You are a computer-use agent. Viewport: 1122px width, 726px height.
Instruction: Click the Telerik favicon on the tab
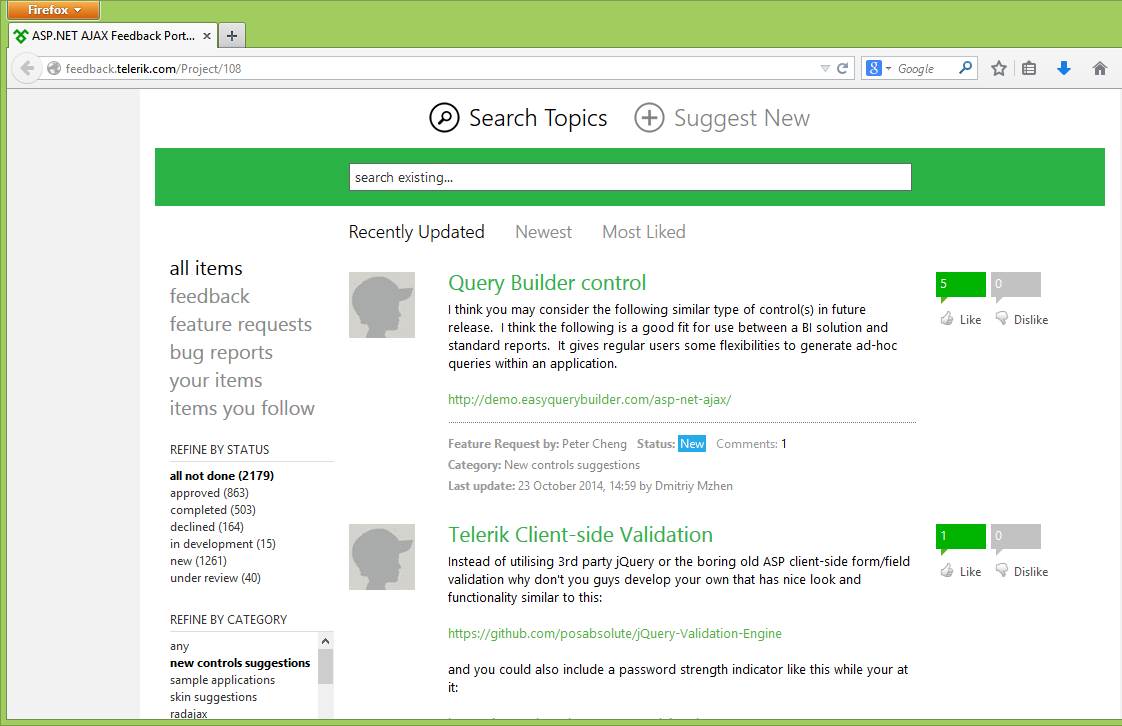21,36
